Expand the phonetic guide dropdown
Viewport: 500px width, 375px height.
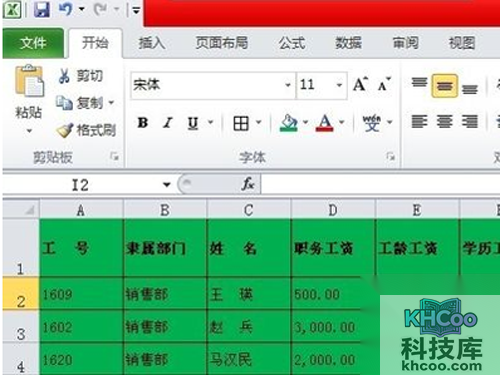[x=390, y=123]
